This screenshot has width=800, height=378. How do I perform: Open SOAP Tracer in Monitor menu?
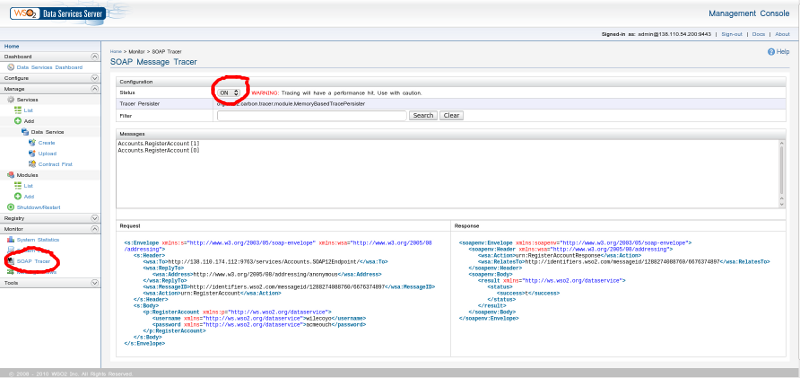tap(34, 261)
